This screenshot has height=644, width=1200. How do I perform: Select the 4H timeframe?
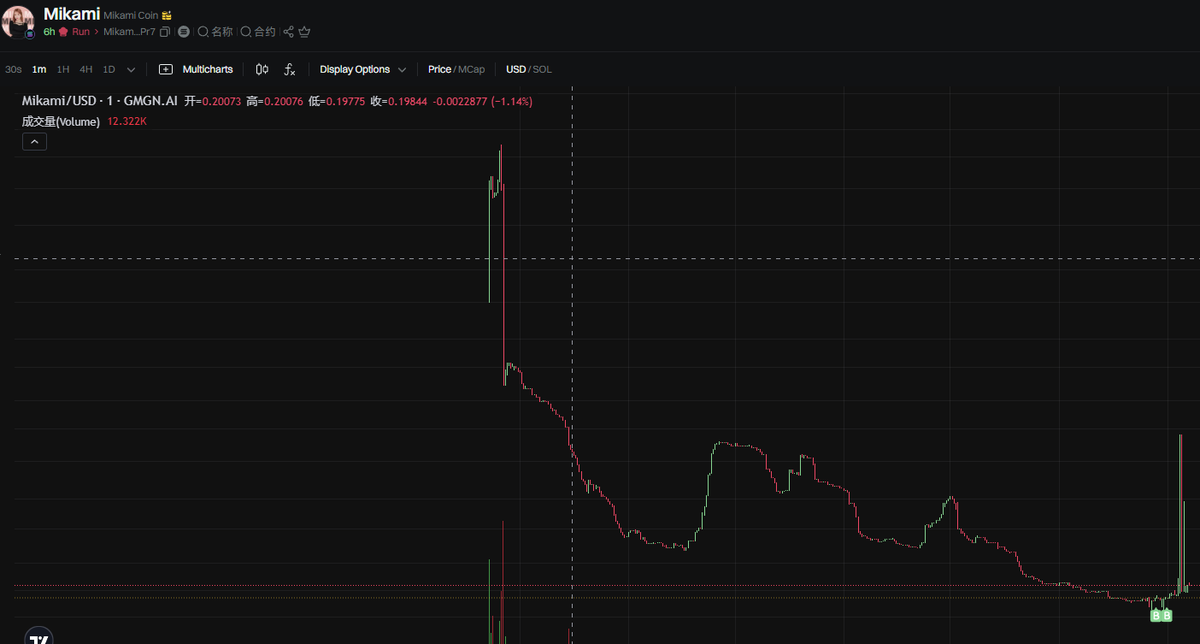(x=86, y=69)
